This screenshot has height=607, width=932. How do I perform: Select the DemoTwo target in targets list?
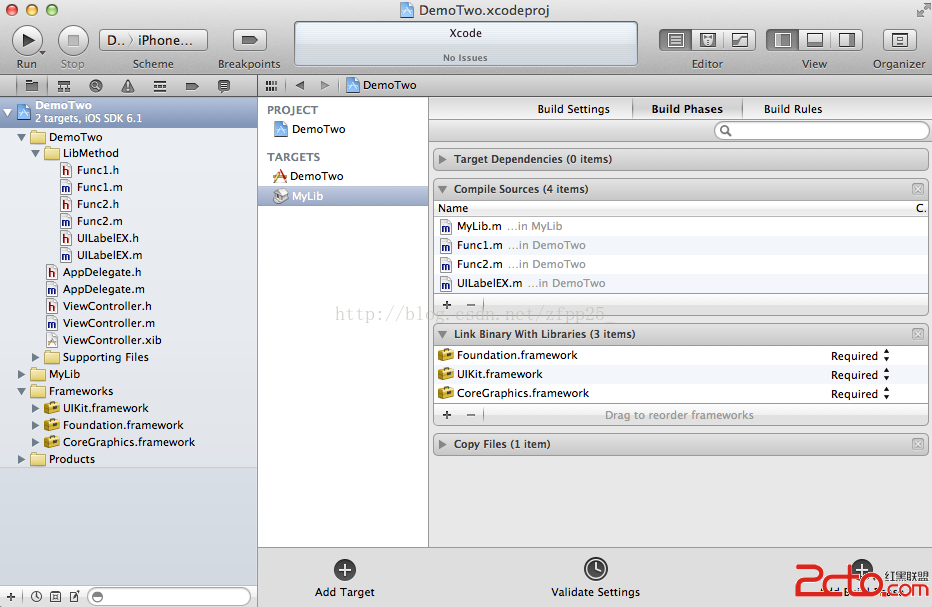316,176
